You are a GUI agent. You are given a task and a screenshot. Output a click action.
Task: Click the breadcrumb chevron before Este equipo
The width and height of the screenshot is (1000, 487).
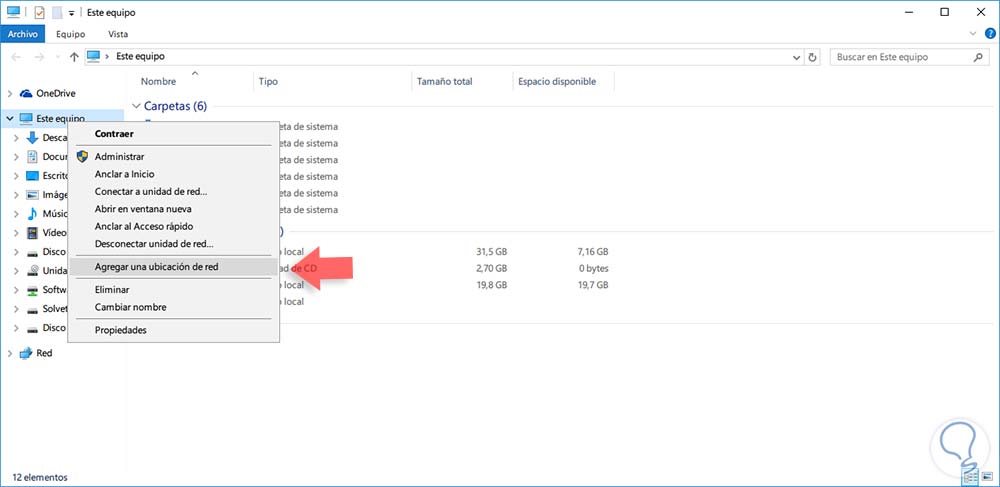coord(108,57)
